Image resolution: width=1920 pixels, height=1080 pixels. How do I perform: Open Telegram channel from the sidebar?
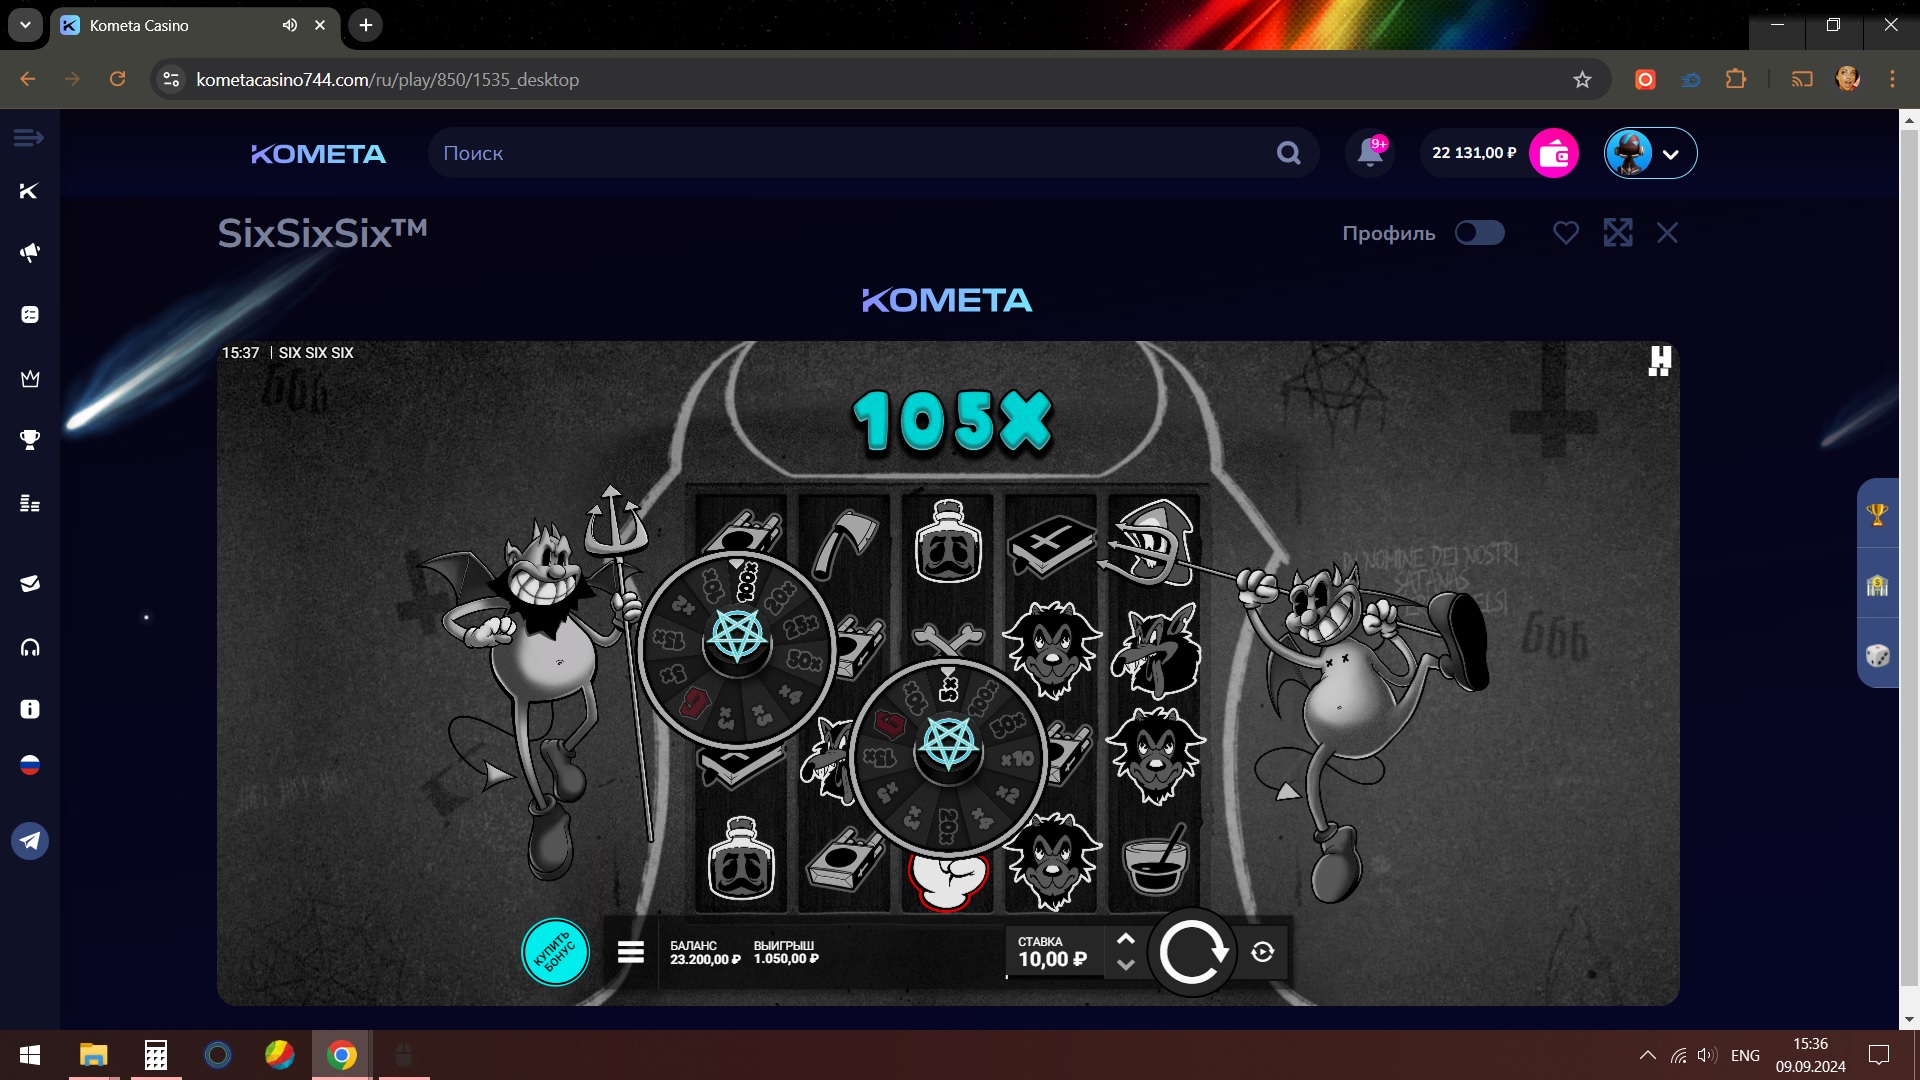tap(30, 841)
